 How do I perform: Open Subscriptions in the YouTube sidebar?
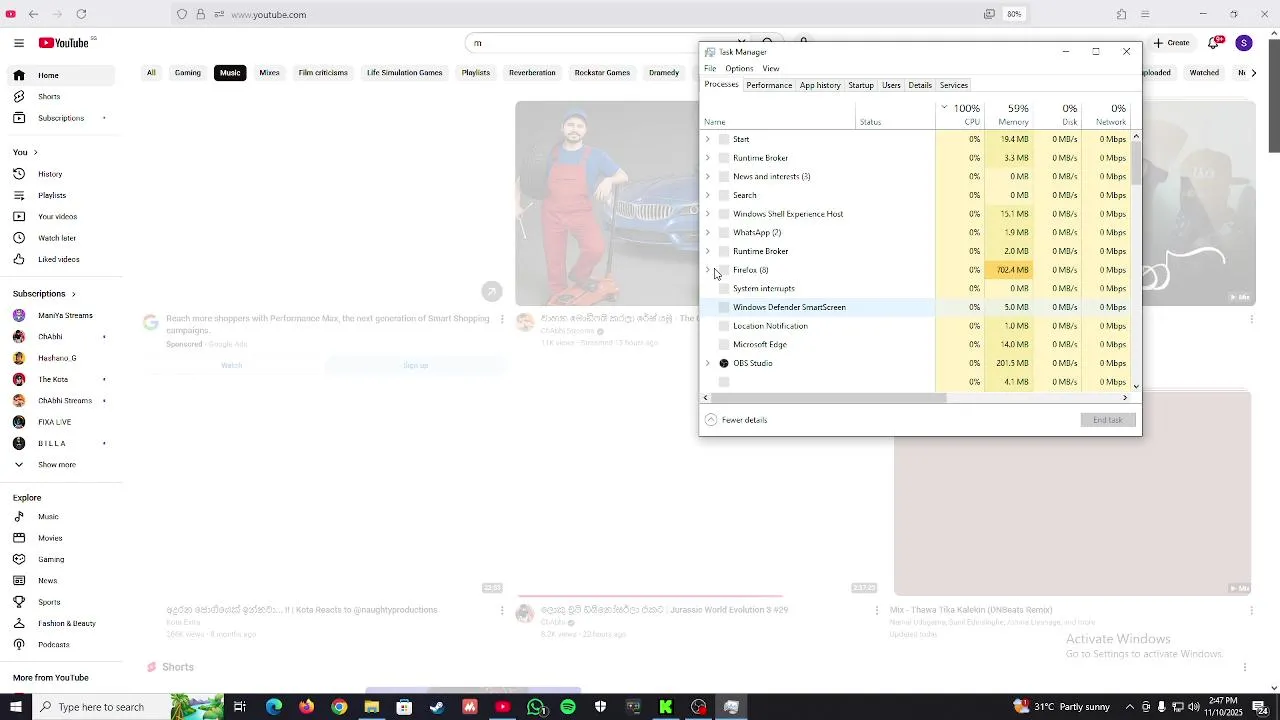click(x=60, y=118)
